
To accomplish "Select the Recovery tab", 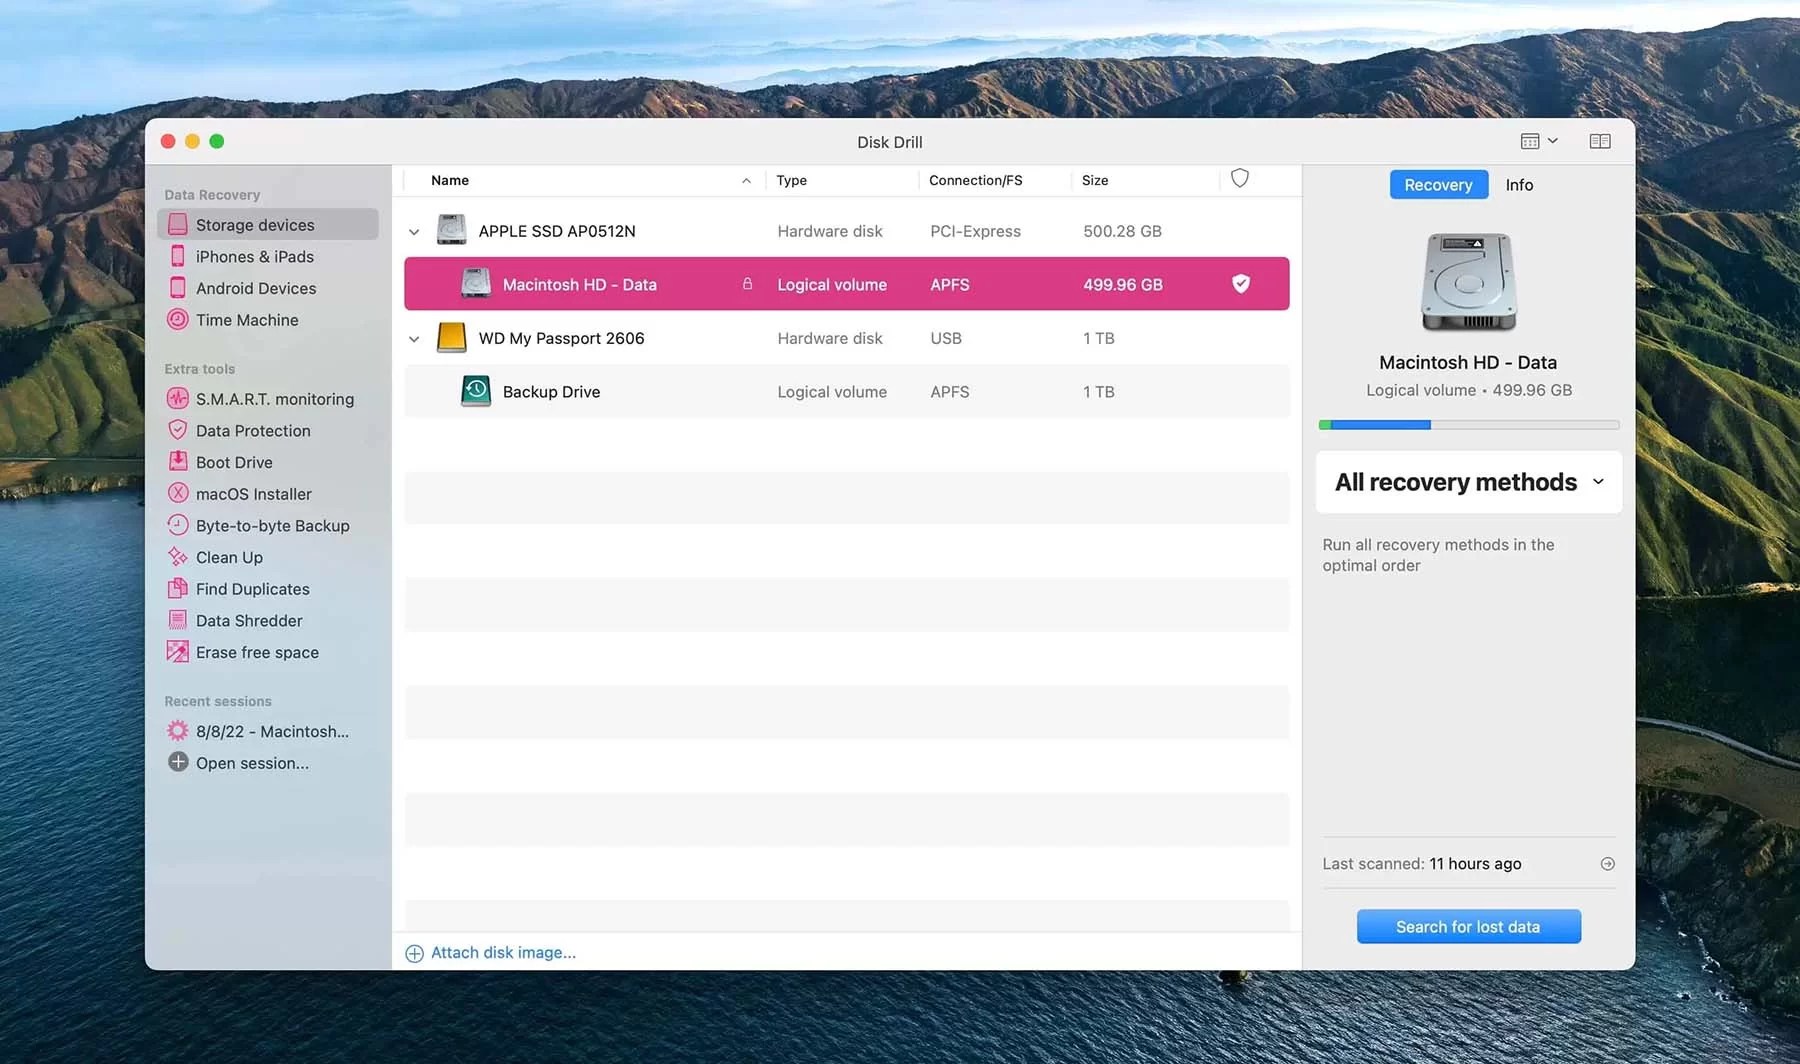I will coord(1437,184).
